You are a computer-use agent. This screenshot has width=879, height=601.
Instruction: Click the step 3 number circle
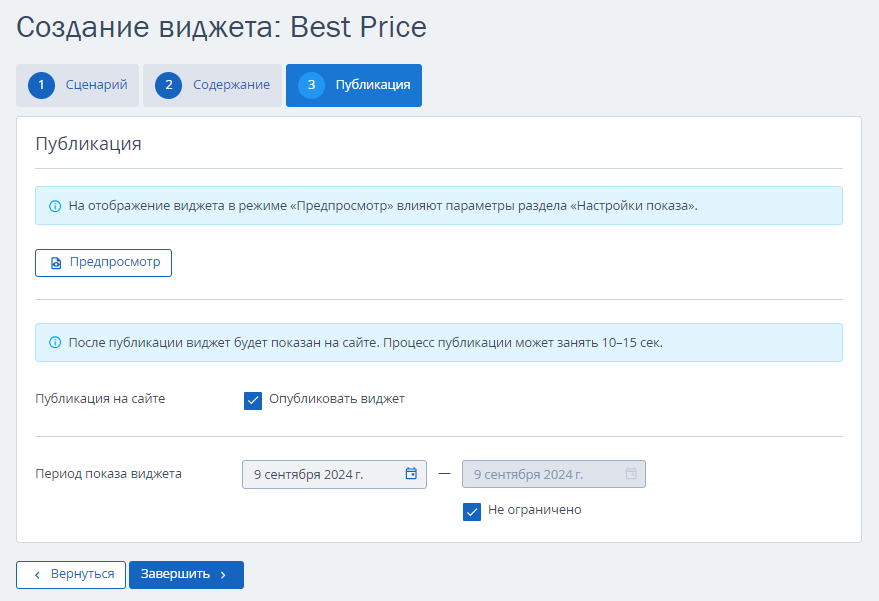coord(312,85)
